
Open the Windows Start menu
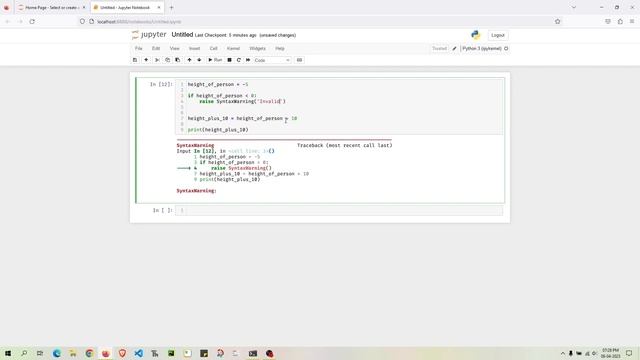(7, 353)
